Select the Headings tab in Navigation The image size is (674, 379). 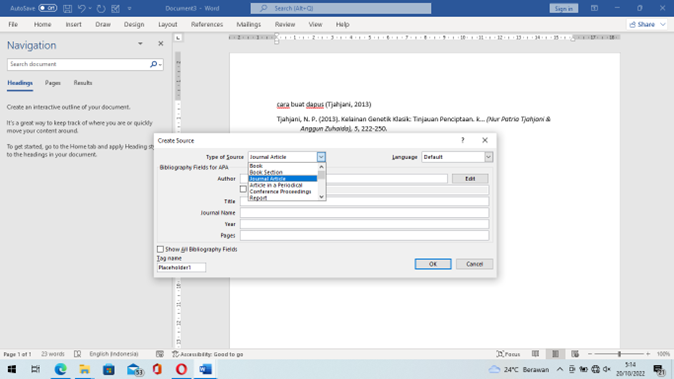[x=20, y=83]
